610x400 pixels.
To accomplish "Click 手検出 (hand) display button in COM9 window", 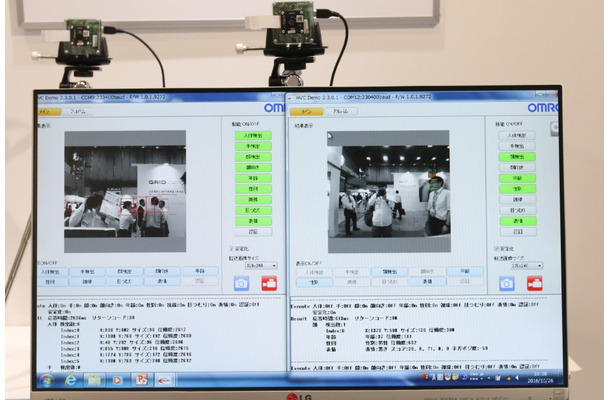I will (87, 272).
